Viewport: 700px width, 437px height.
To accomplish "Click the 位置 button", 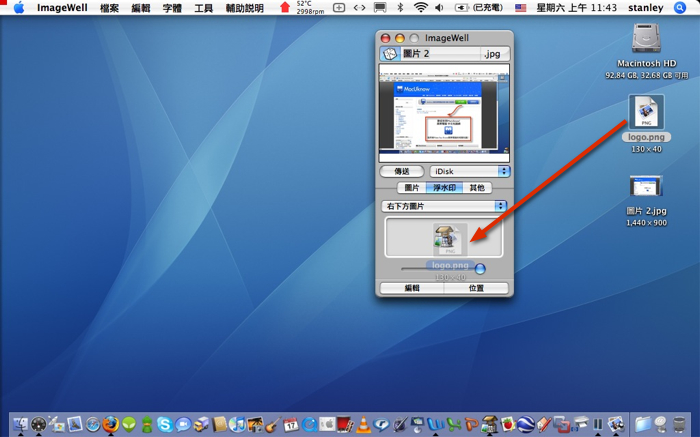I will 476,288.
